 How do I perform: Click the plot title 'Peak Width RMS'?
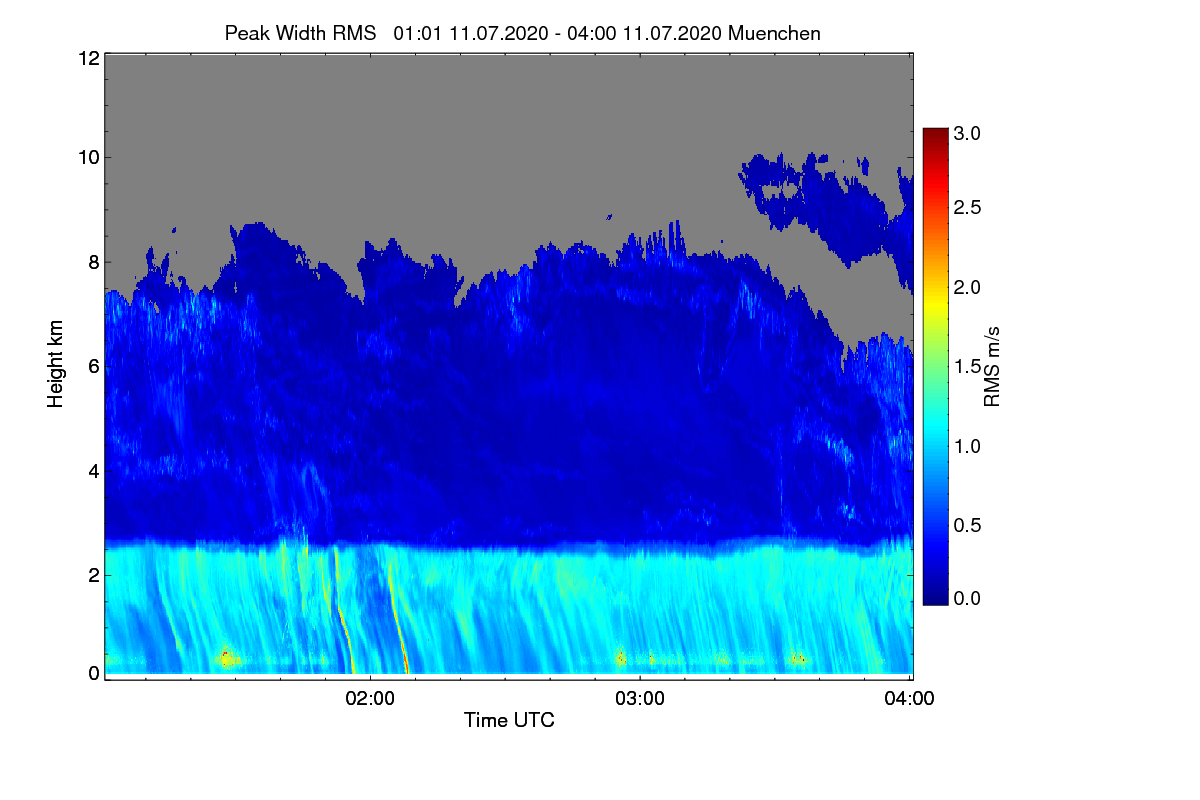300,33
